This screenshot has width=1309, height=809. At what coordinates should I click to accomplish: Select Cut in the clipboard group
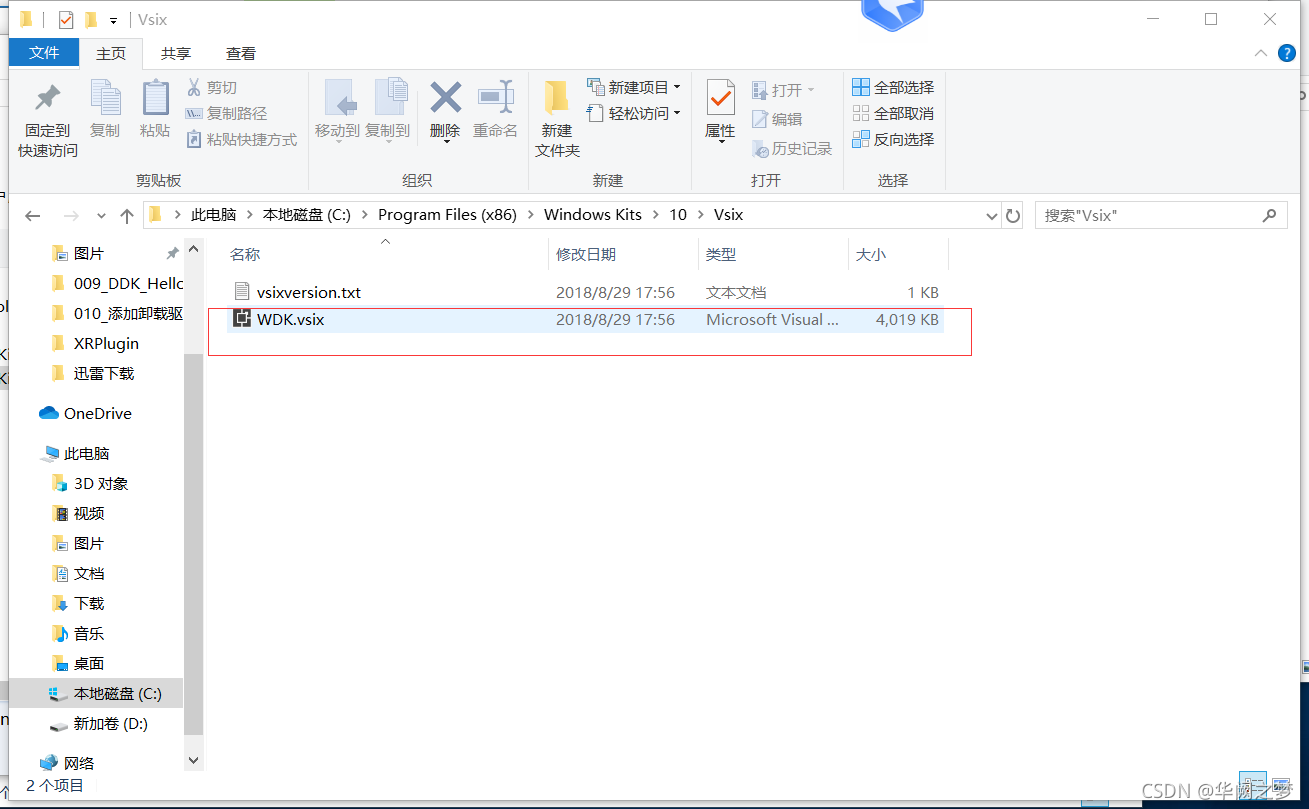[212, 88]
